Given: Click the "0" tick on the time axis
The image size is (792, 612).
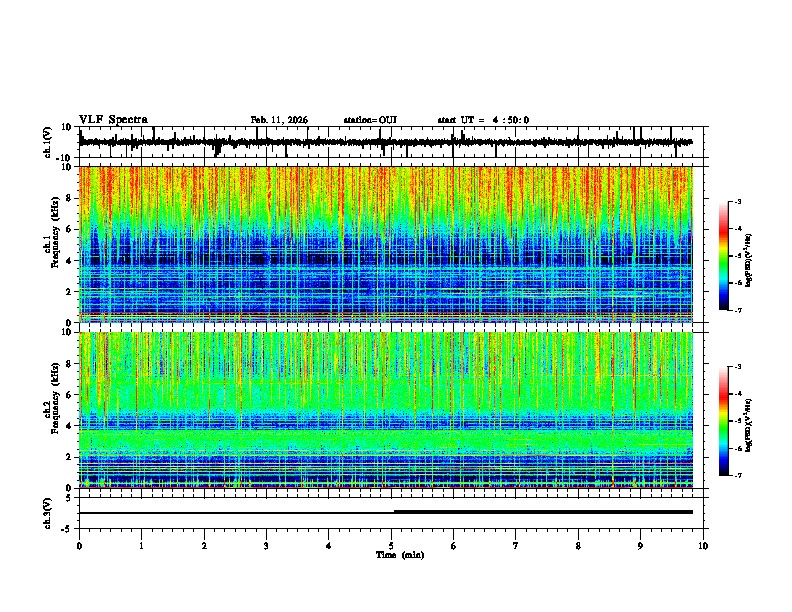Looking at the screenshot, I should [x=79, y=546].
